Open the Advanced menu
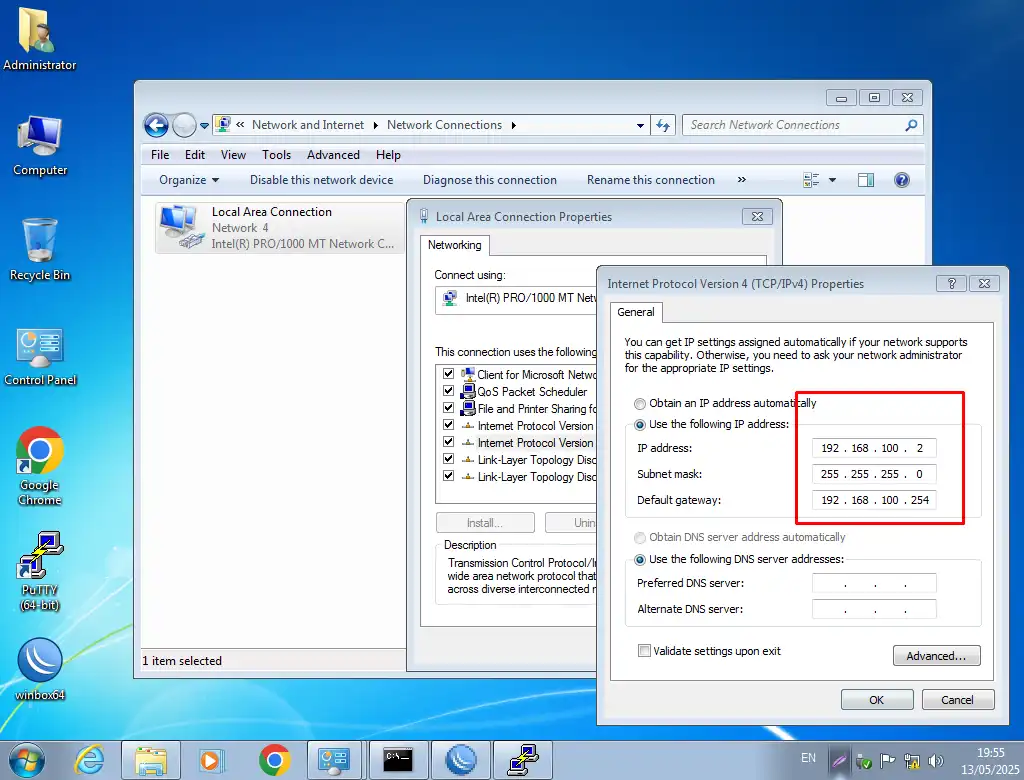 point(333,155)
